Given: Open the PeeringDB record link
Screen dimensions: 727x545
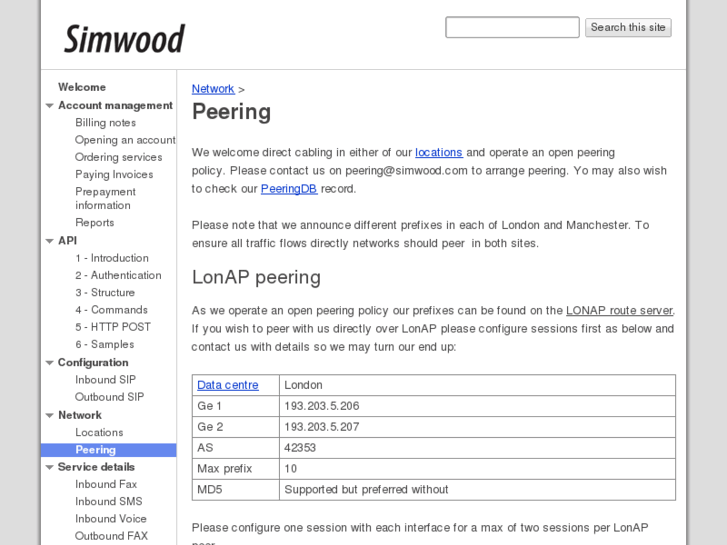Looking at the screenshot, I should tap(289, 188).
